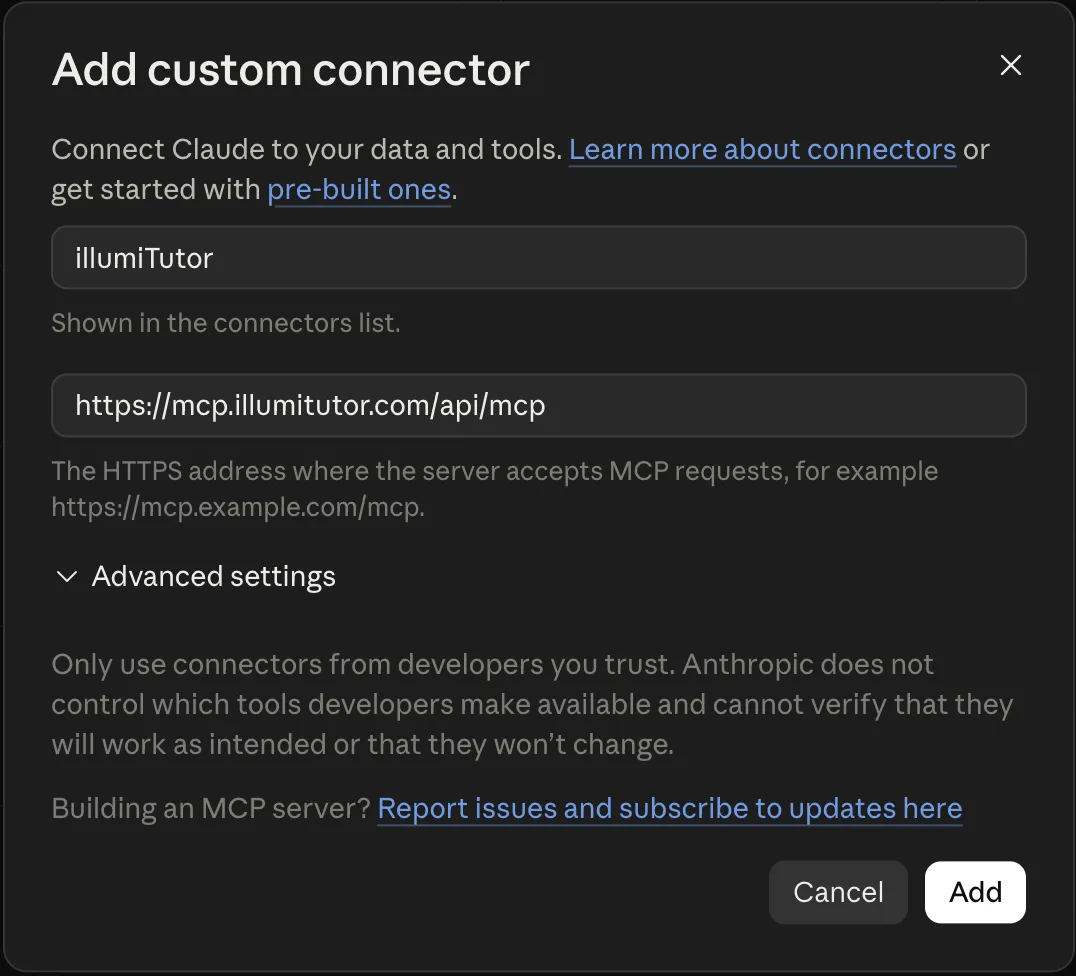1076x976 pixels.
Task: Click the Add button to save connector
Action: (x=975, y=892)
